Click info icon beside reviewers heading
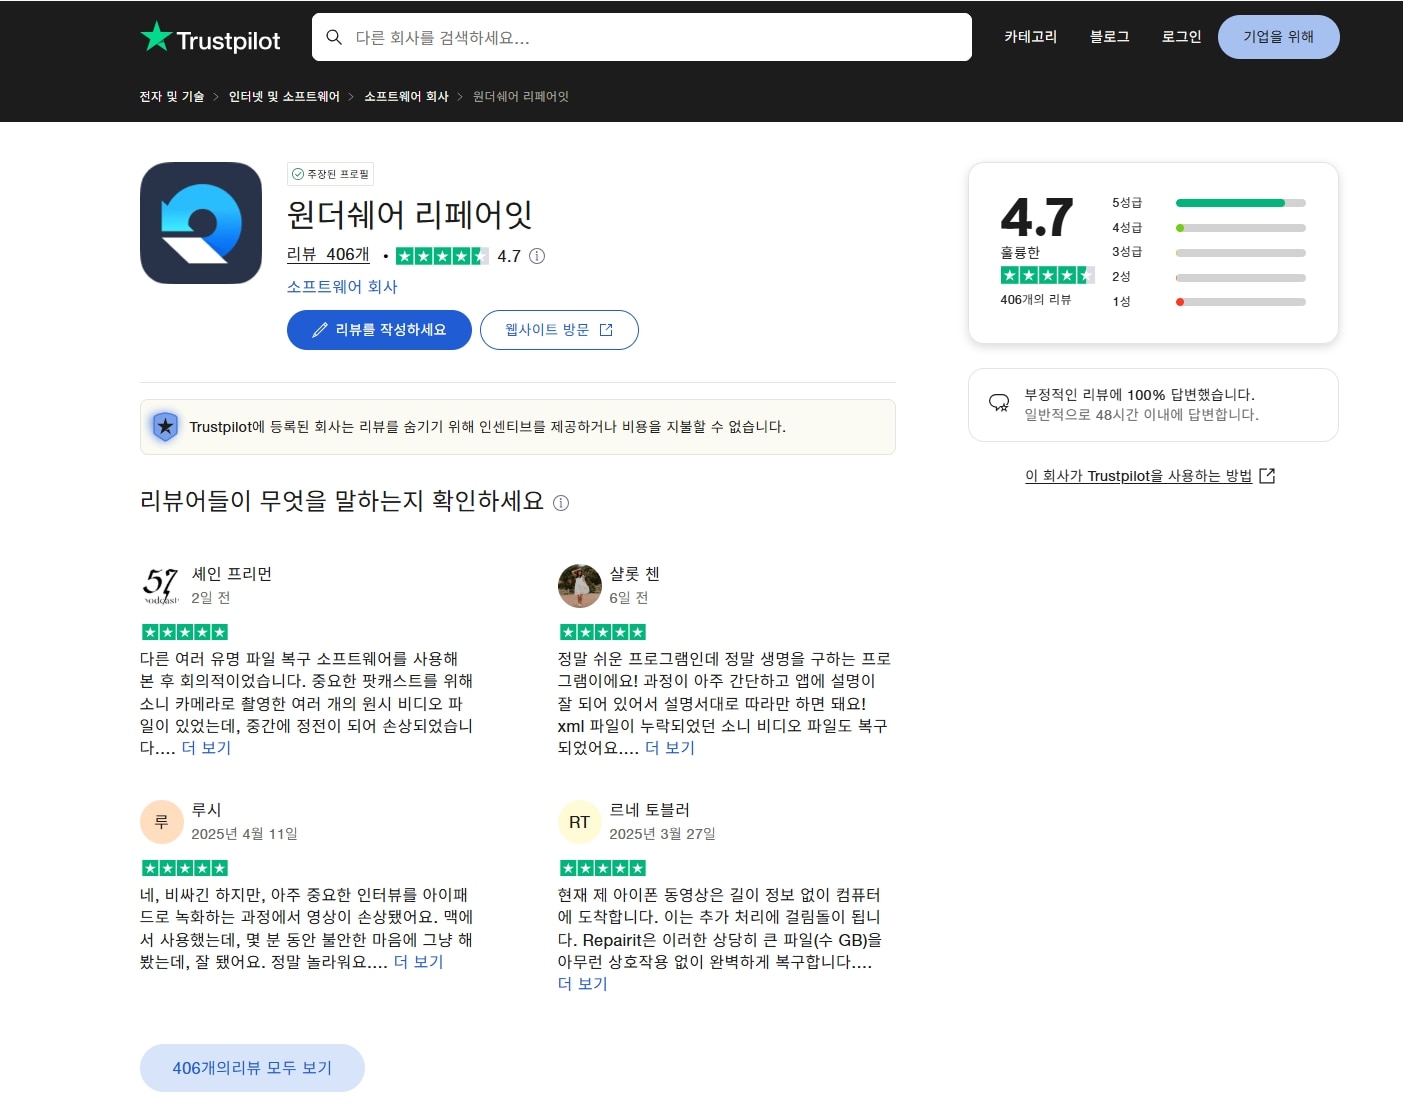This screenshot has width=1403, height=1118. 561,503
